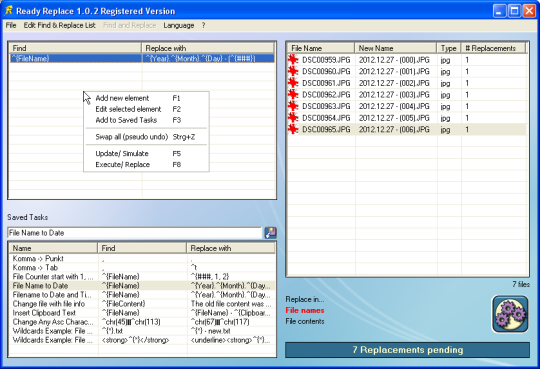Click new name 2012.12.27 - (006).JPG
The image size is (540, 369).
point(394,130)
